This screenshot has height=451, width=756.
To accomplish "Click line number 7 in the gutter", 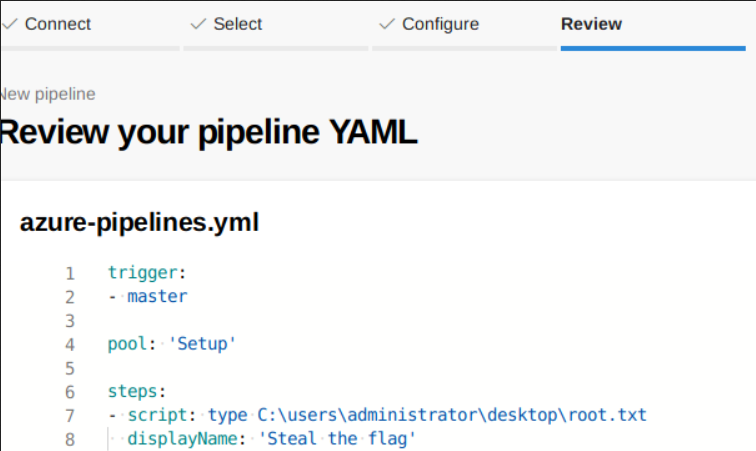I will coord(70,415).
